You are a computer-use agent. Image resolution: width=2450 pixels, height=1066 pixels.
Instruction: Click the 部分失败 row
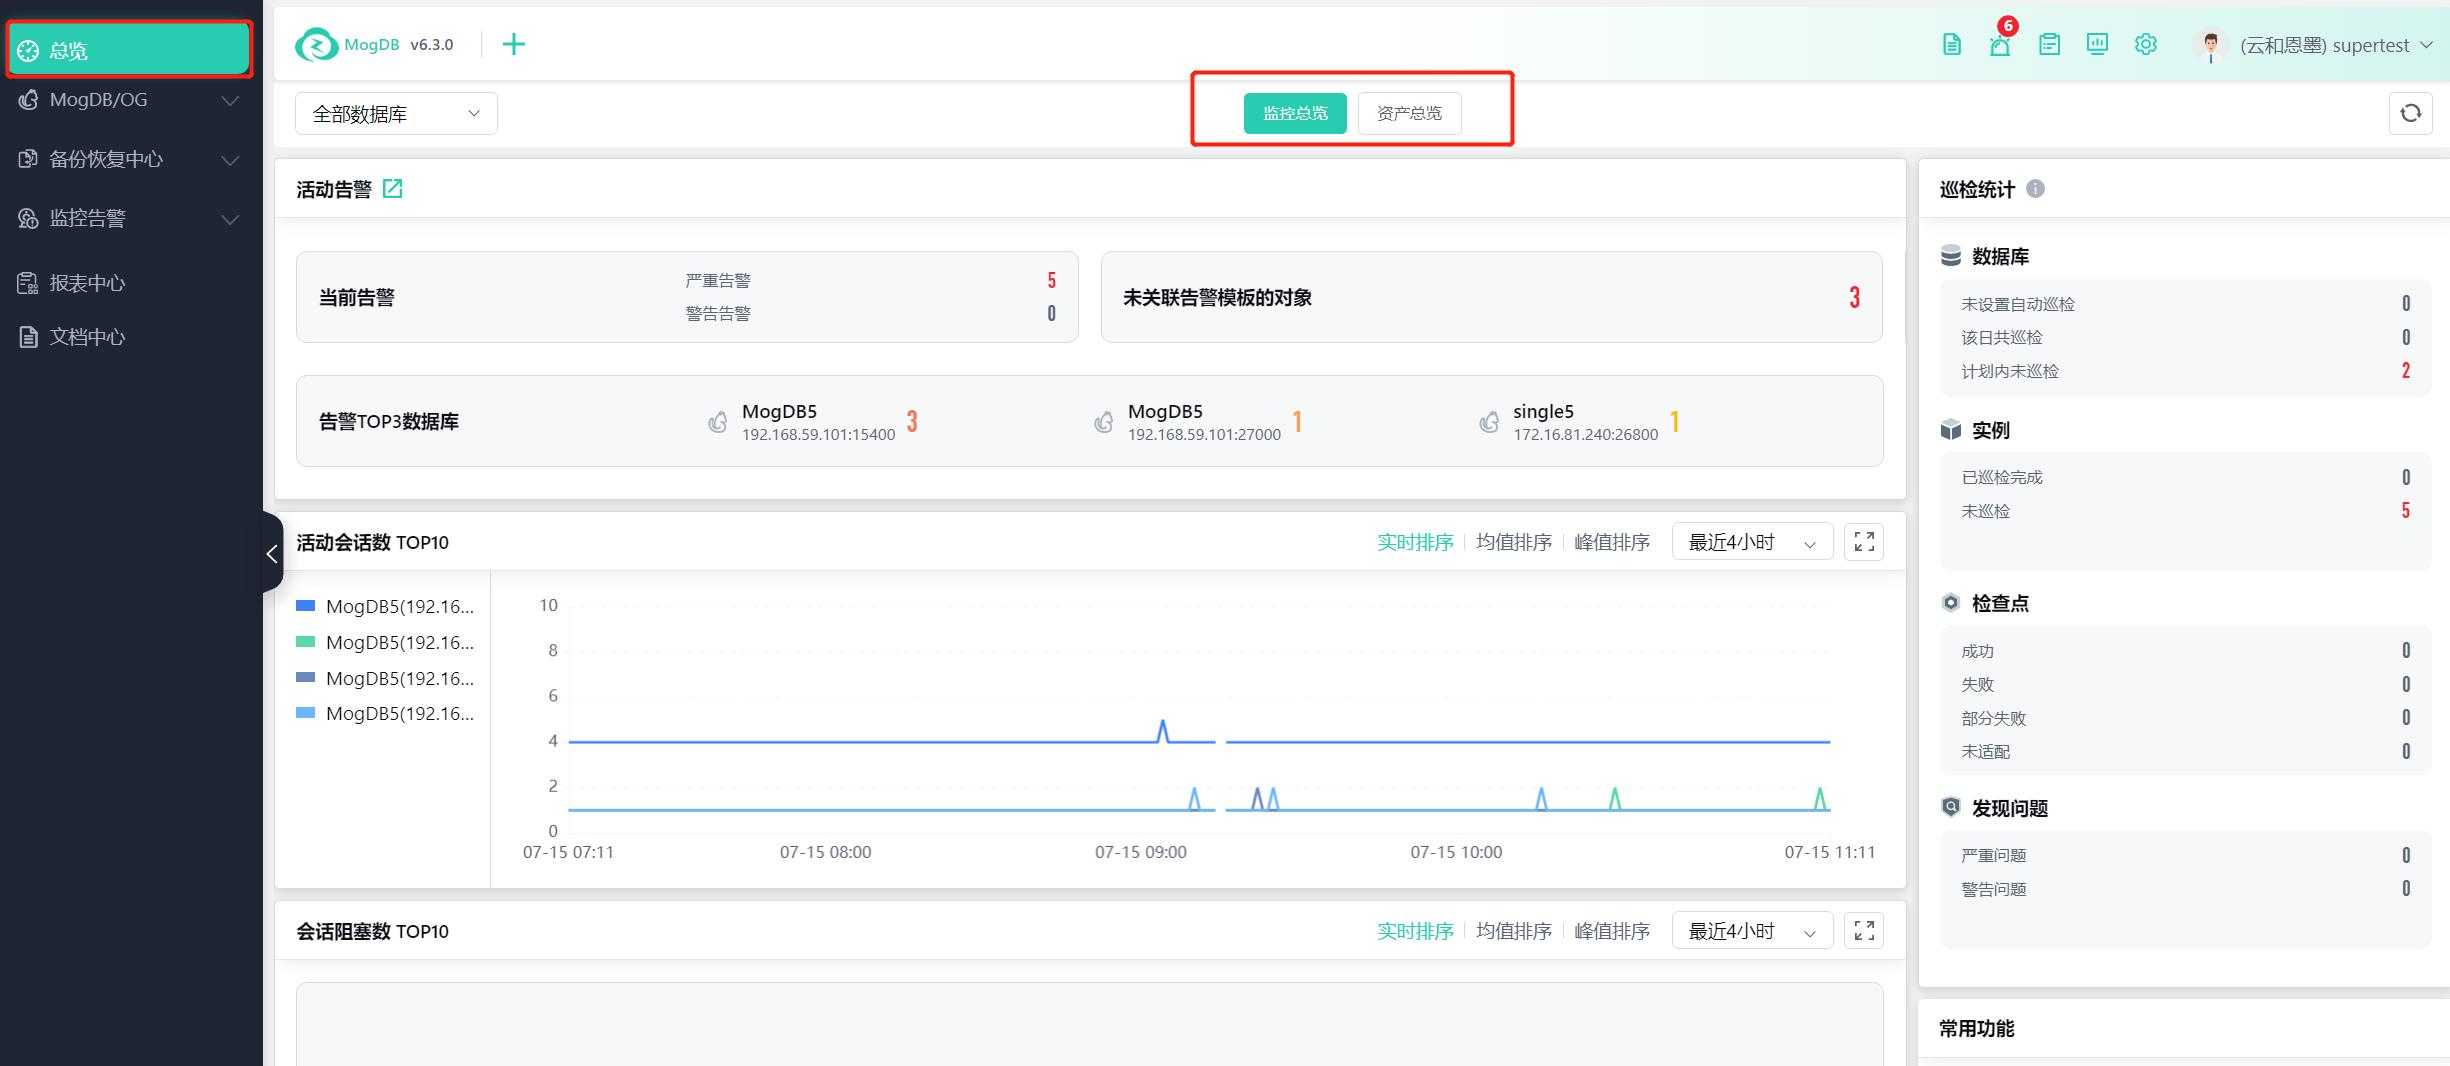click(2185, 718)
